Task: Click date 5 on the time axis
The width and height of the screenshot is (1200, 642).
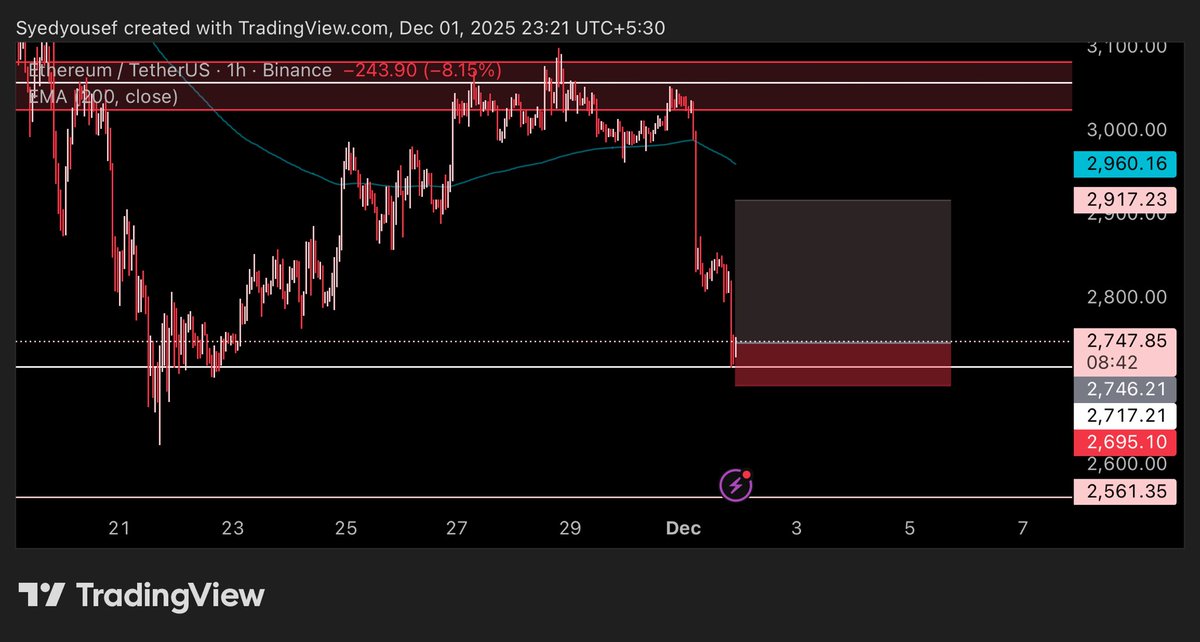Action: [x=909, y=528]
